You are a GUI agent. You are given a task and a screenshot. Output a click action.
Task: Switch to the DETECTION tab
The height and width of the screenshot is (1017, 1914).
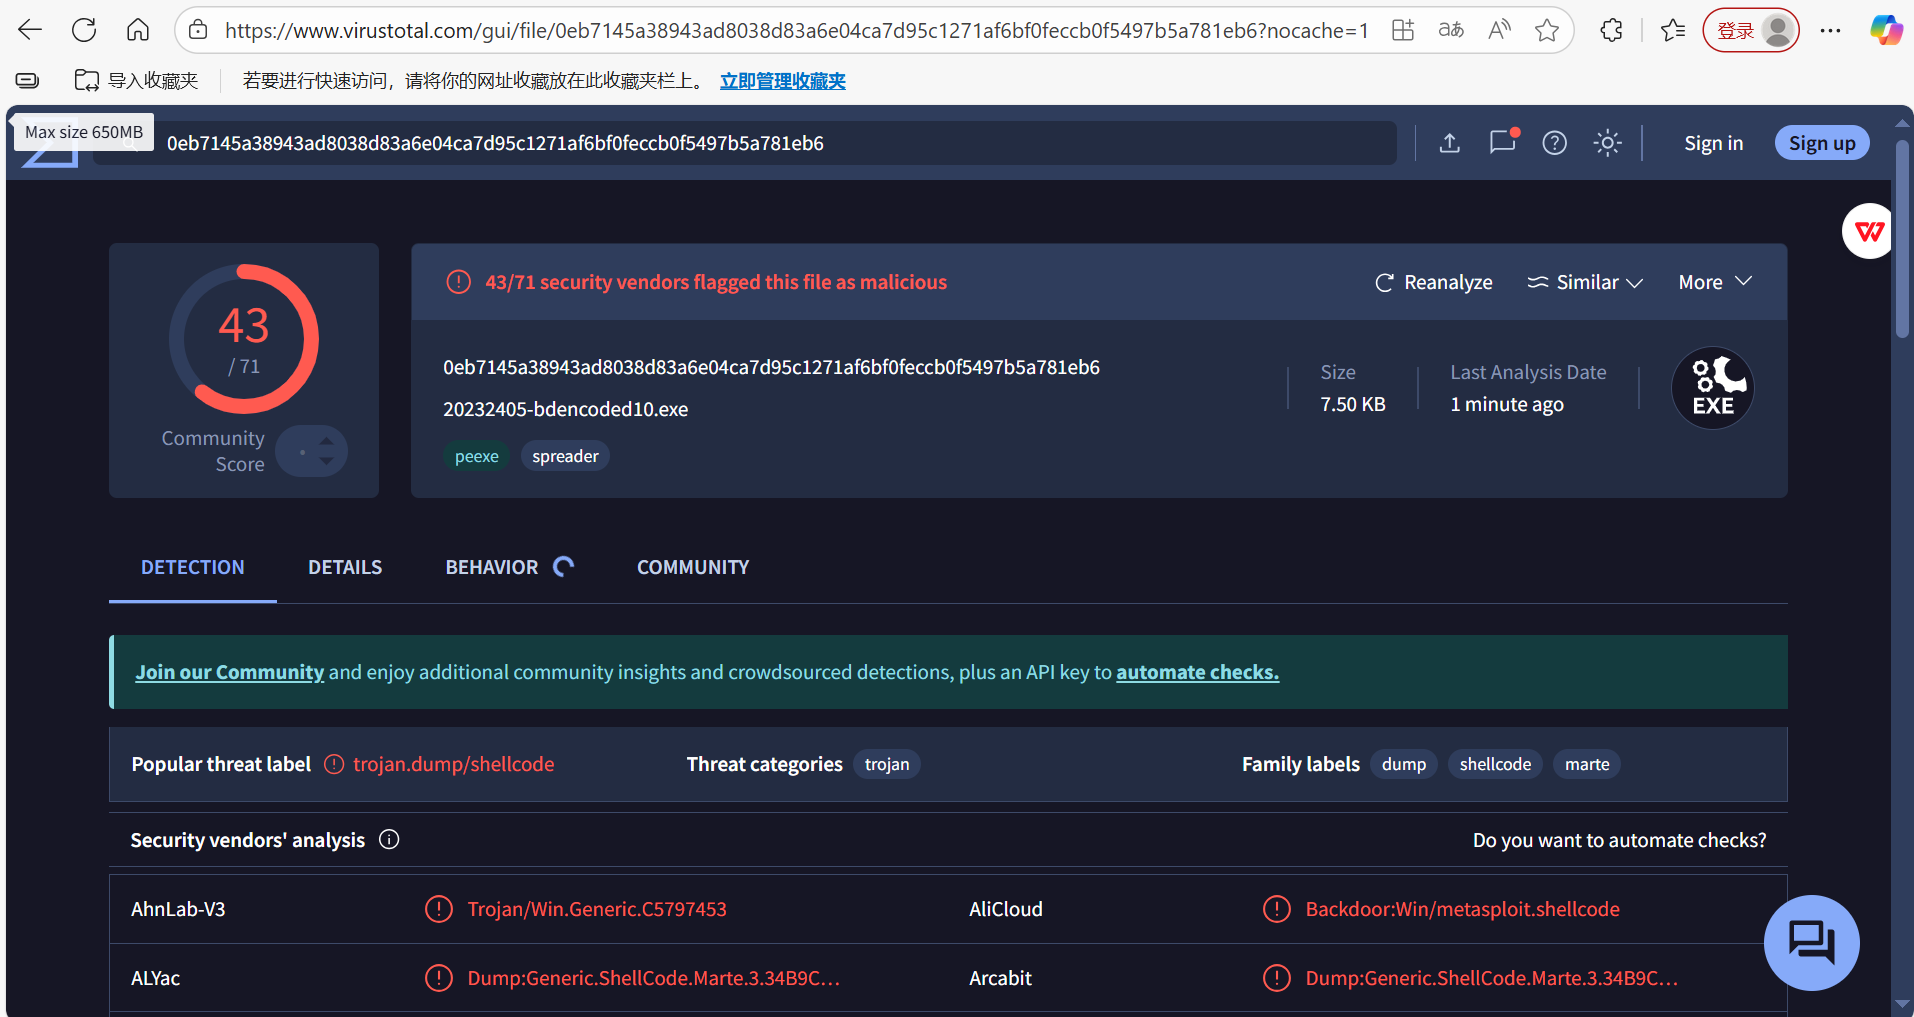click(x=193, y=567)
